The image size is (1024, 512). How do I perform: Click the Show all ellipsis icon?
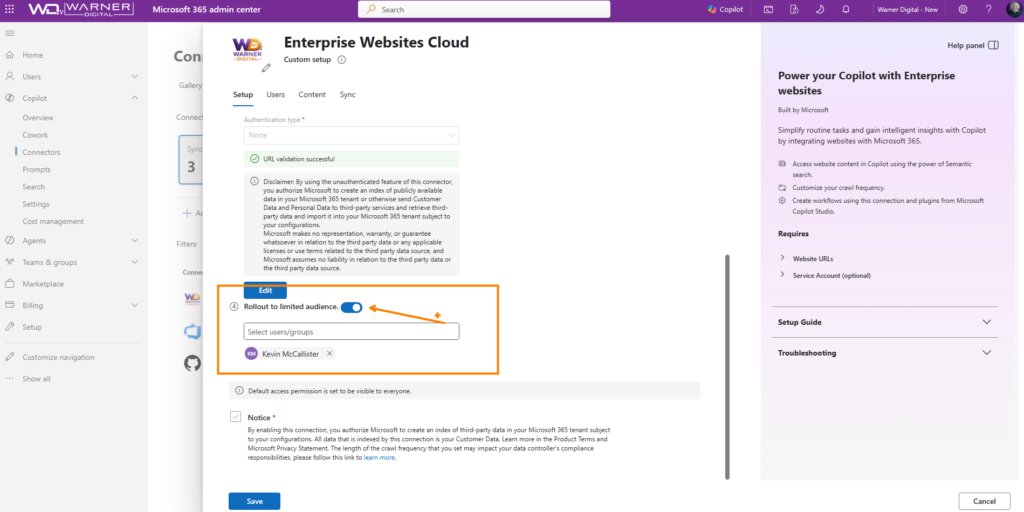coord(10,379)
